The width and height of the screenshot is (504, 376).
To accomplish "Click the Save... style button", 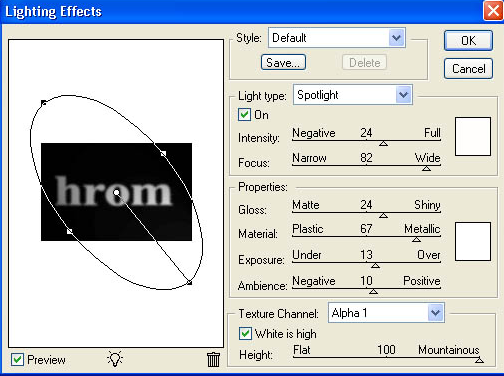I will tap(283, 63).
